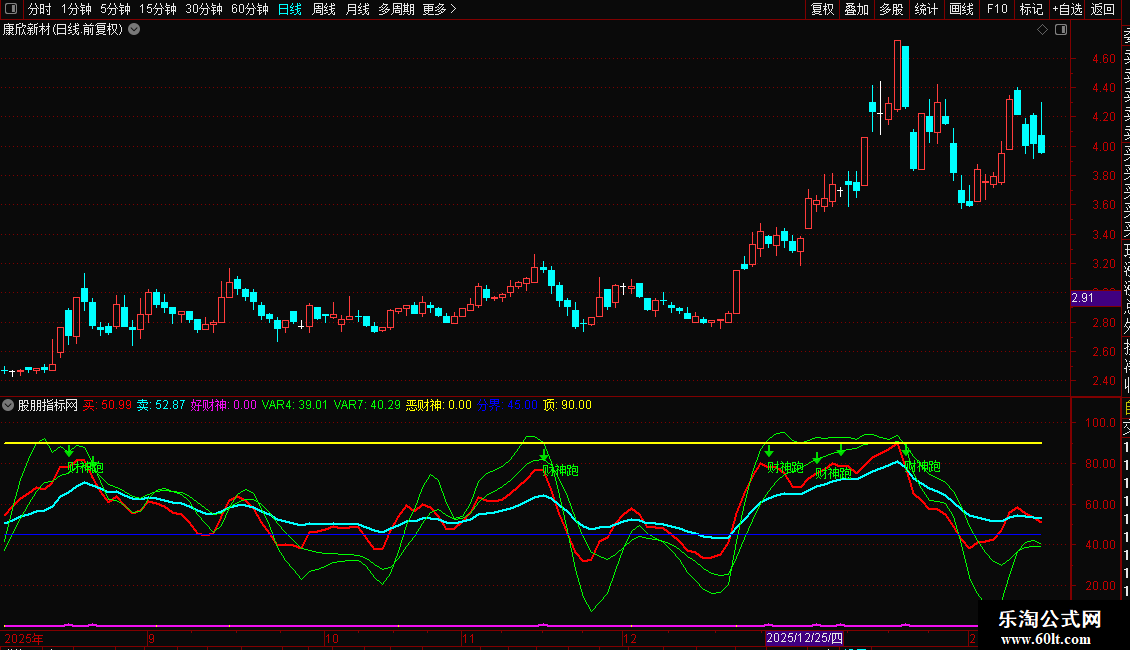The image size is (1130, 650).
Task: Expand the 更多 periods menu
Action: coord(439,9)
